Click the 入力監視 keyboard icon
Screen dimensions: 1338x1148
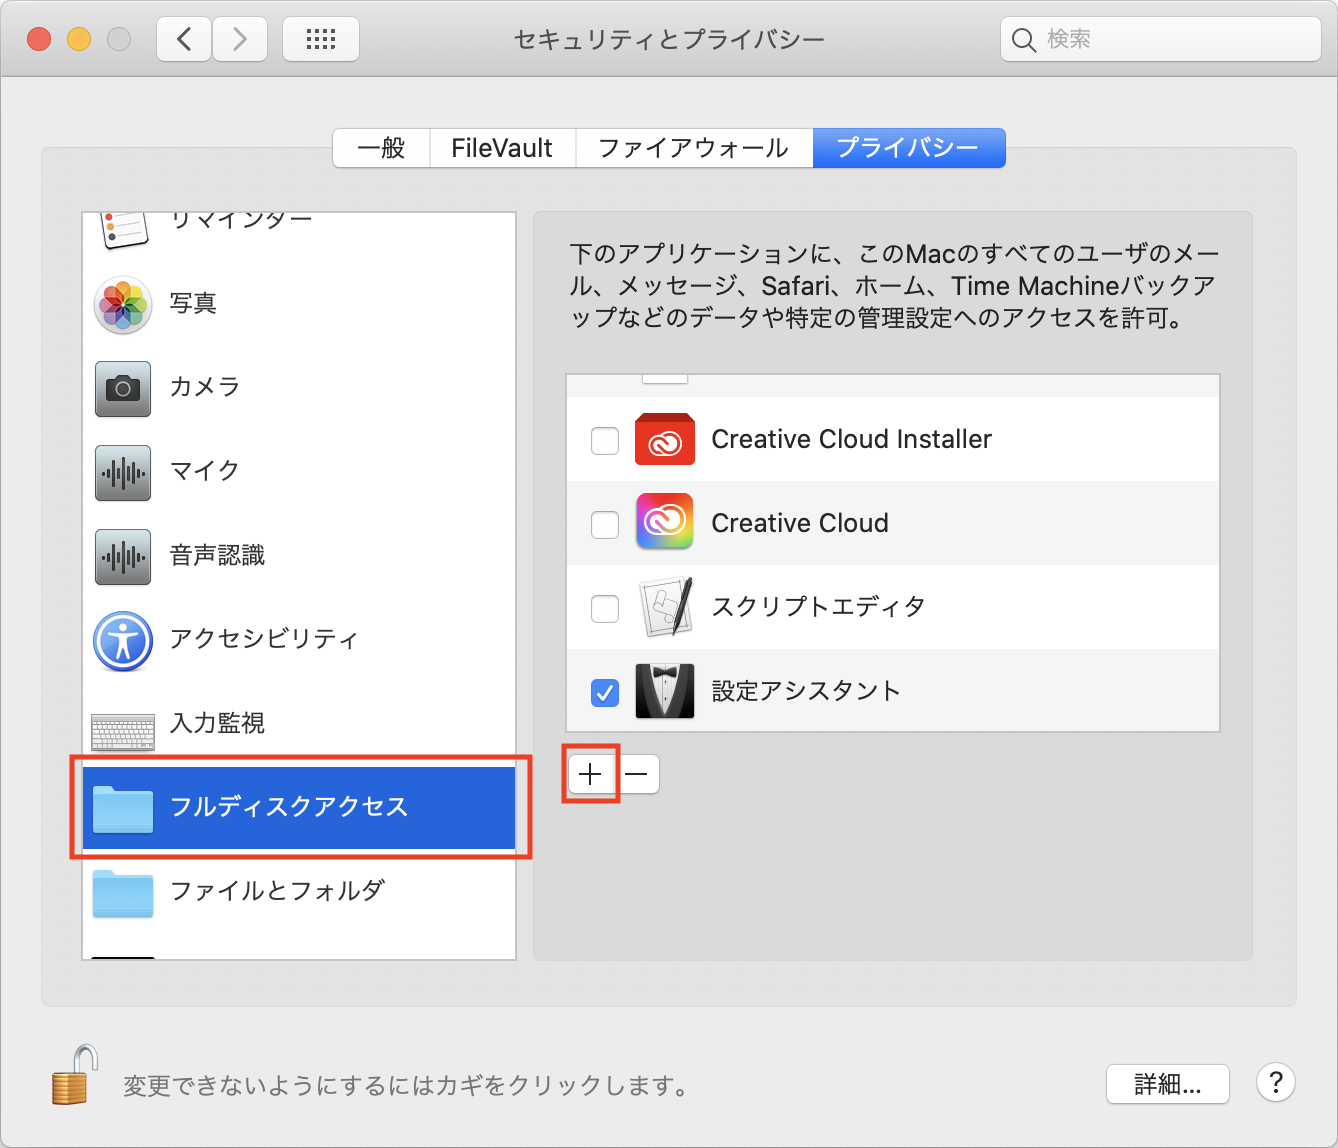click(x=121, y=726)
